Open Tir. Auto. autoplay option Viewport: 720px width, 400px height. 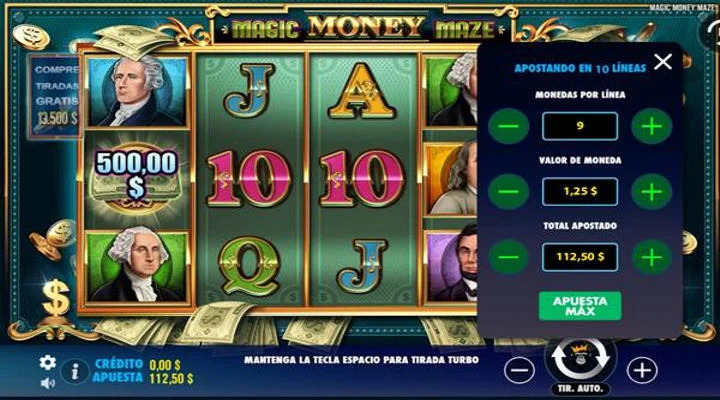pyautogui.click(x=580, y=389)
